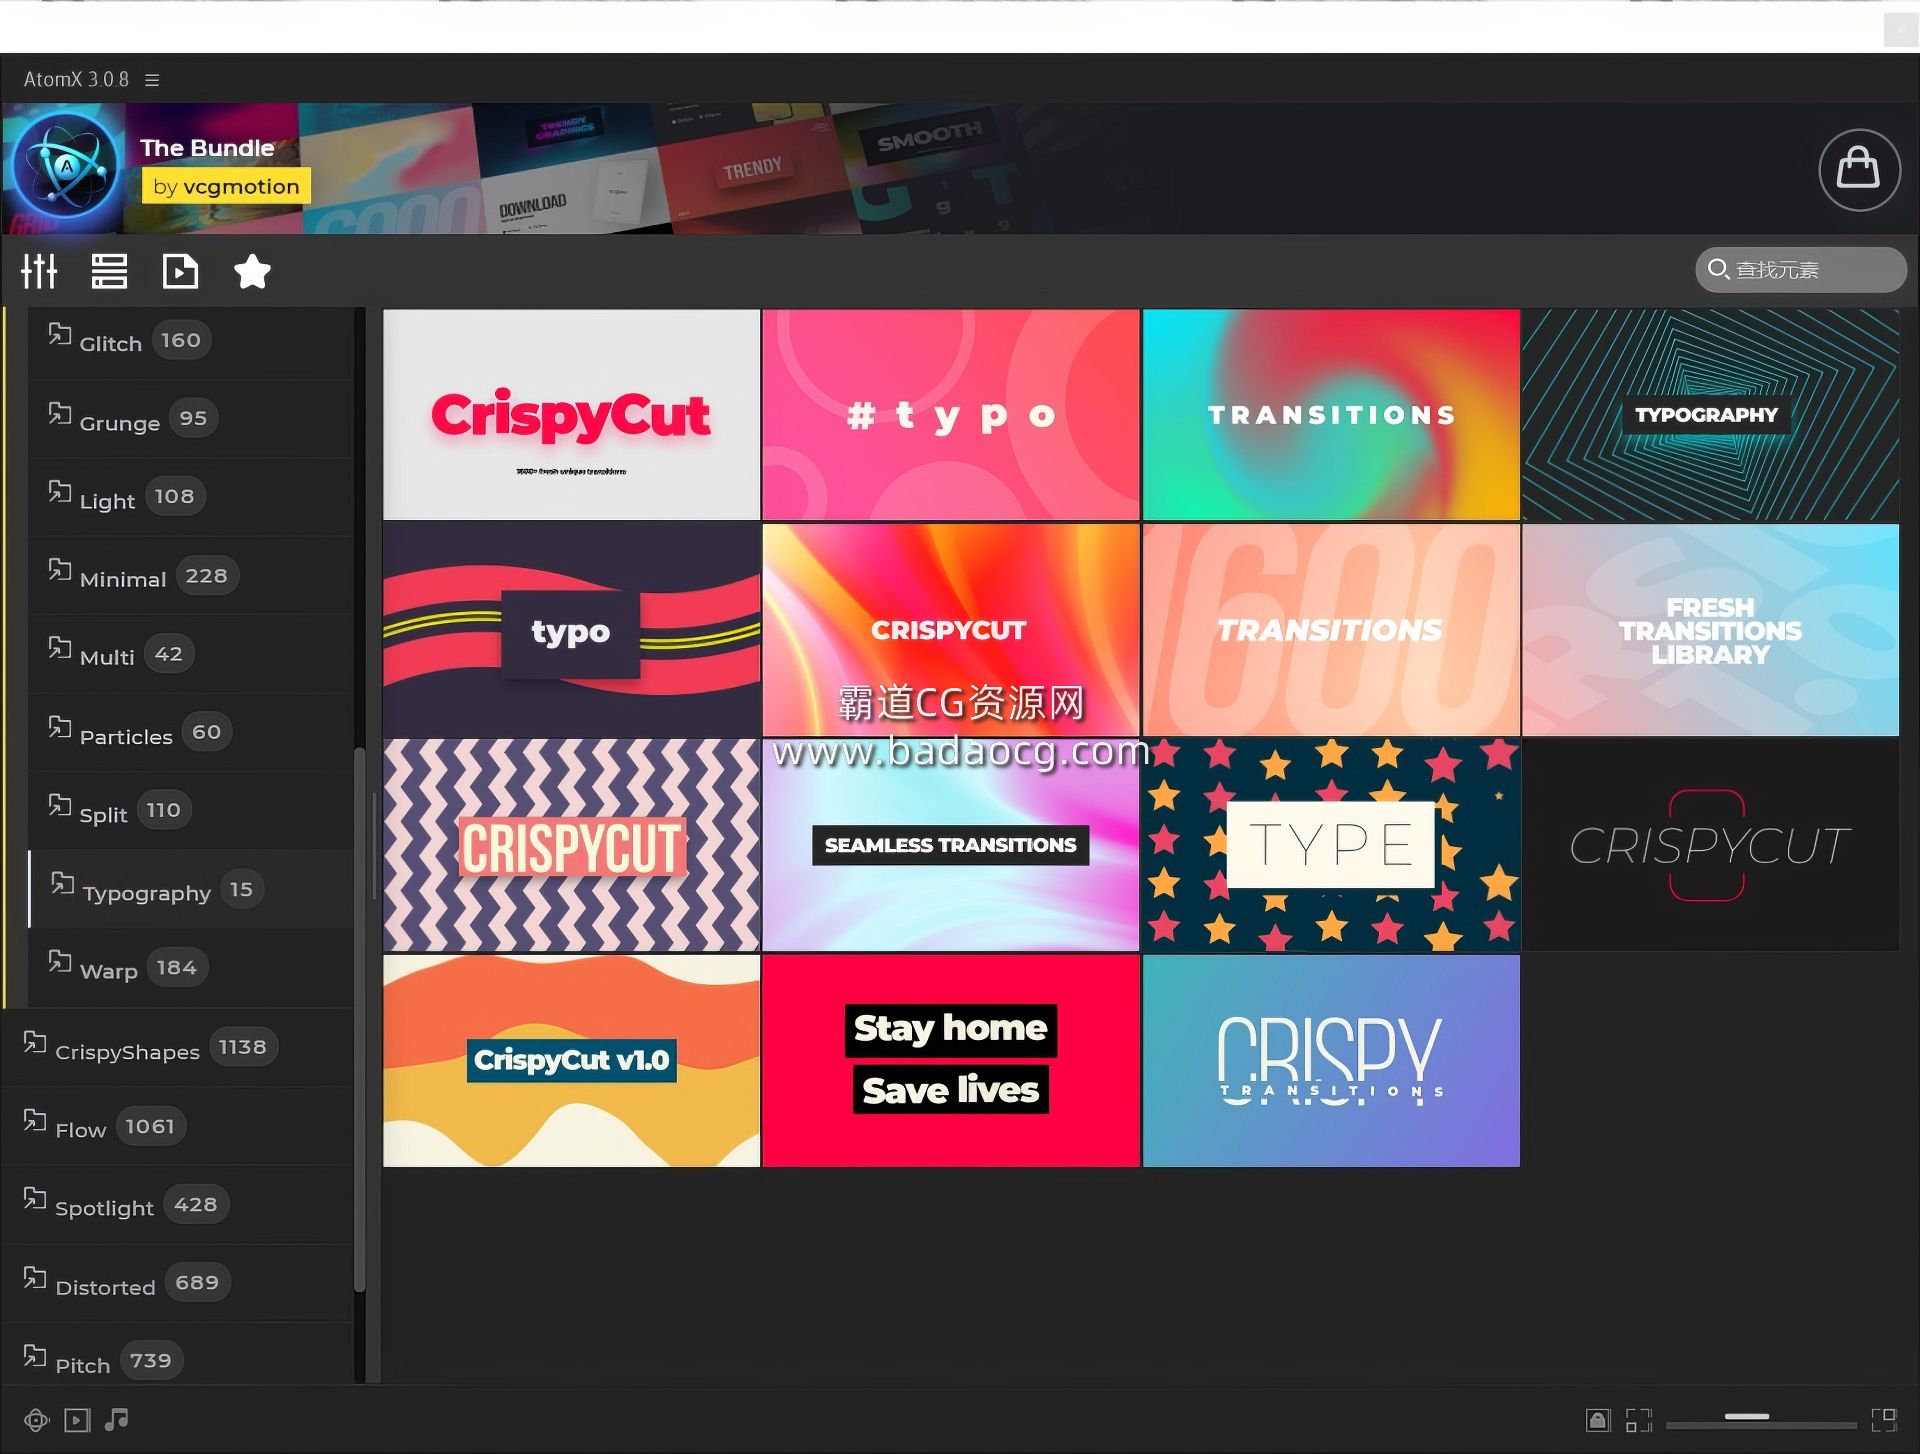Open the Glitch category
The height and width of the screenshot is (1454, 1920).
(190, 341)
